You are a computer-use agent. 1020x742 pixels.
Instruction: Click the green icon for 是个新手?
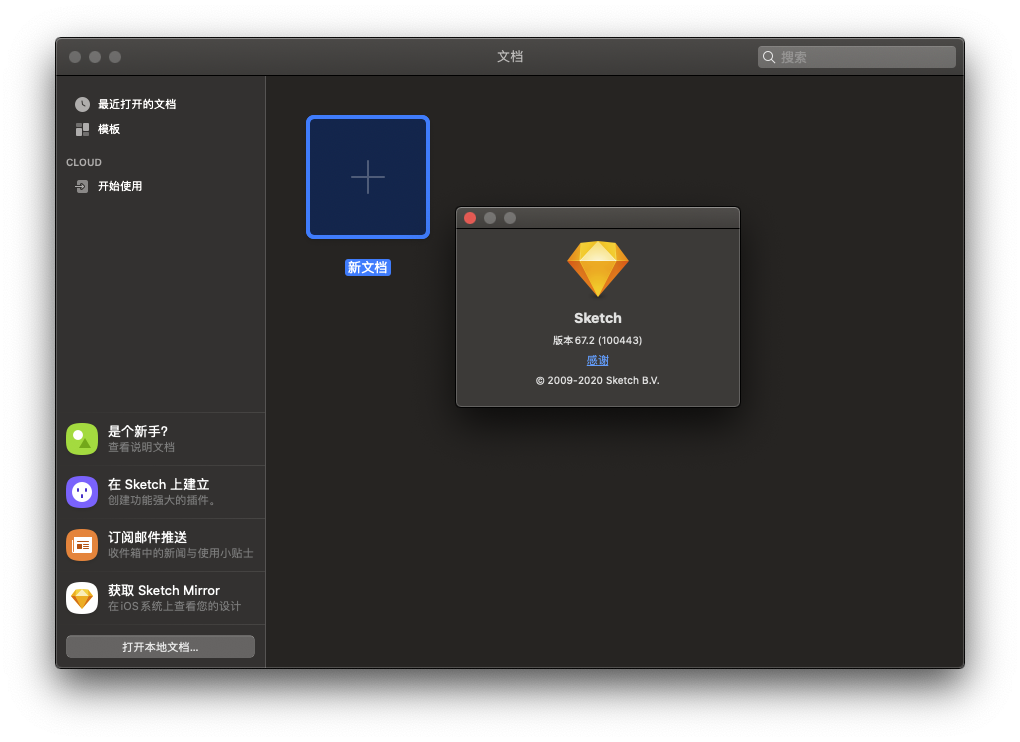(x=82, y=439)
